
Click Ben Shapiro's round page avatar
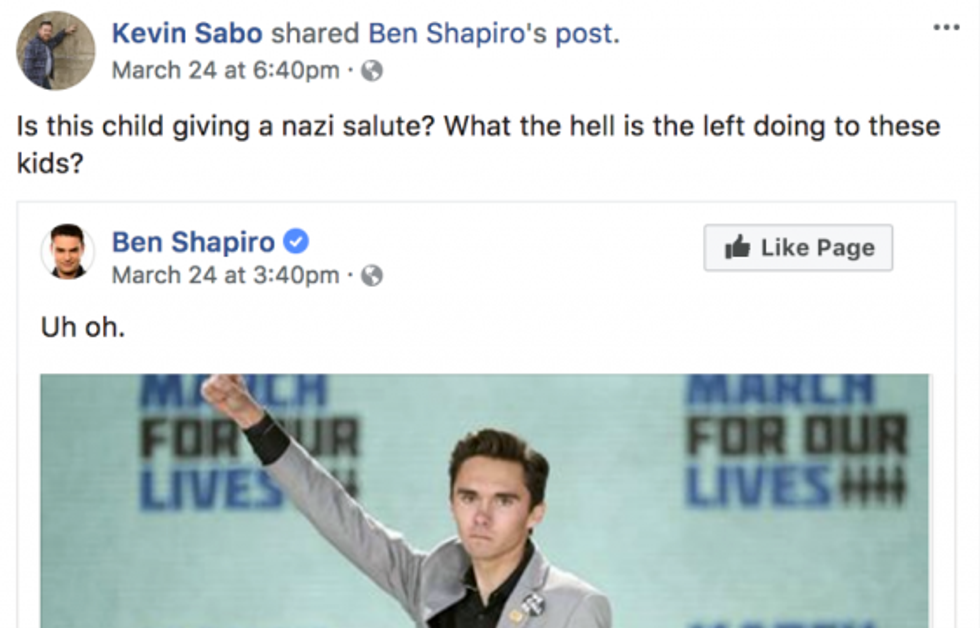tap(67, 251)
